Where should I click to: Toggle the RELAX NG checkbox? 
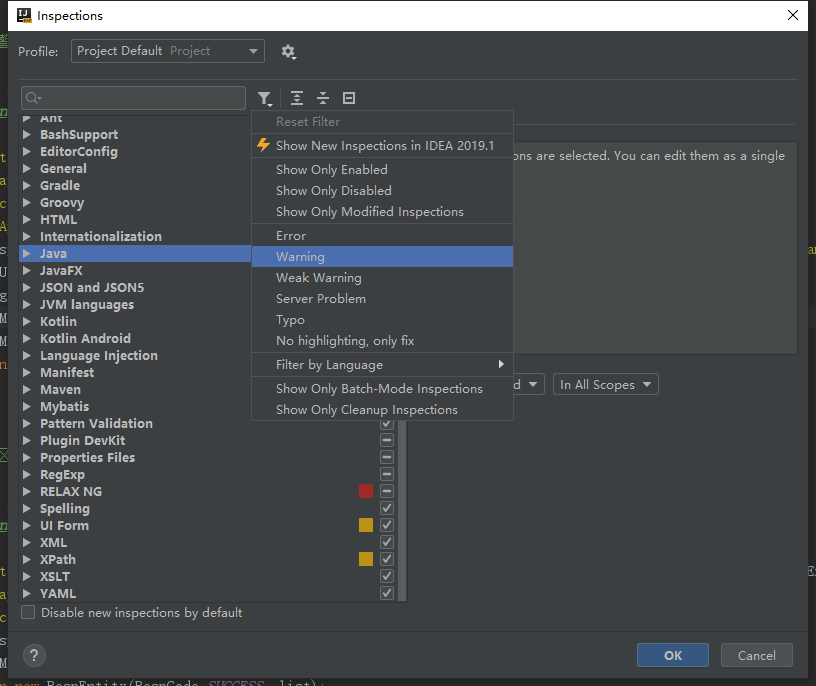click(x=387, y=491)
